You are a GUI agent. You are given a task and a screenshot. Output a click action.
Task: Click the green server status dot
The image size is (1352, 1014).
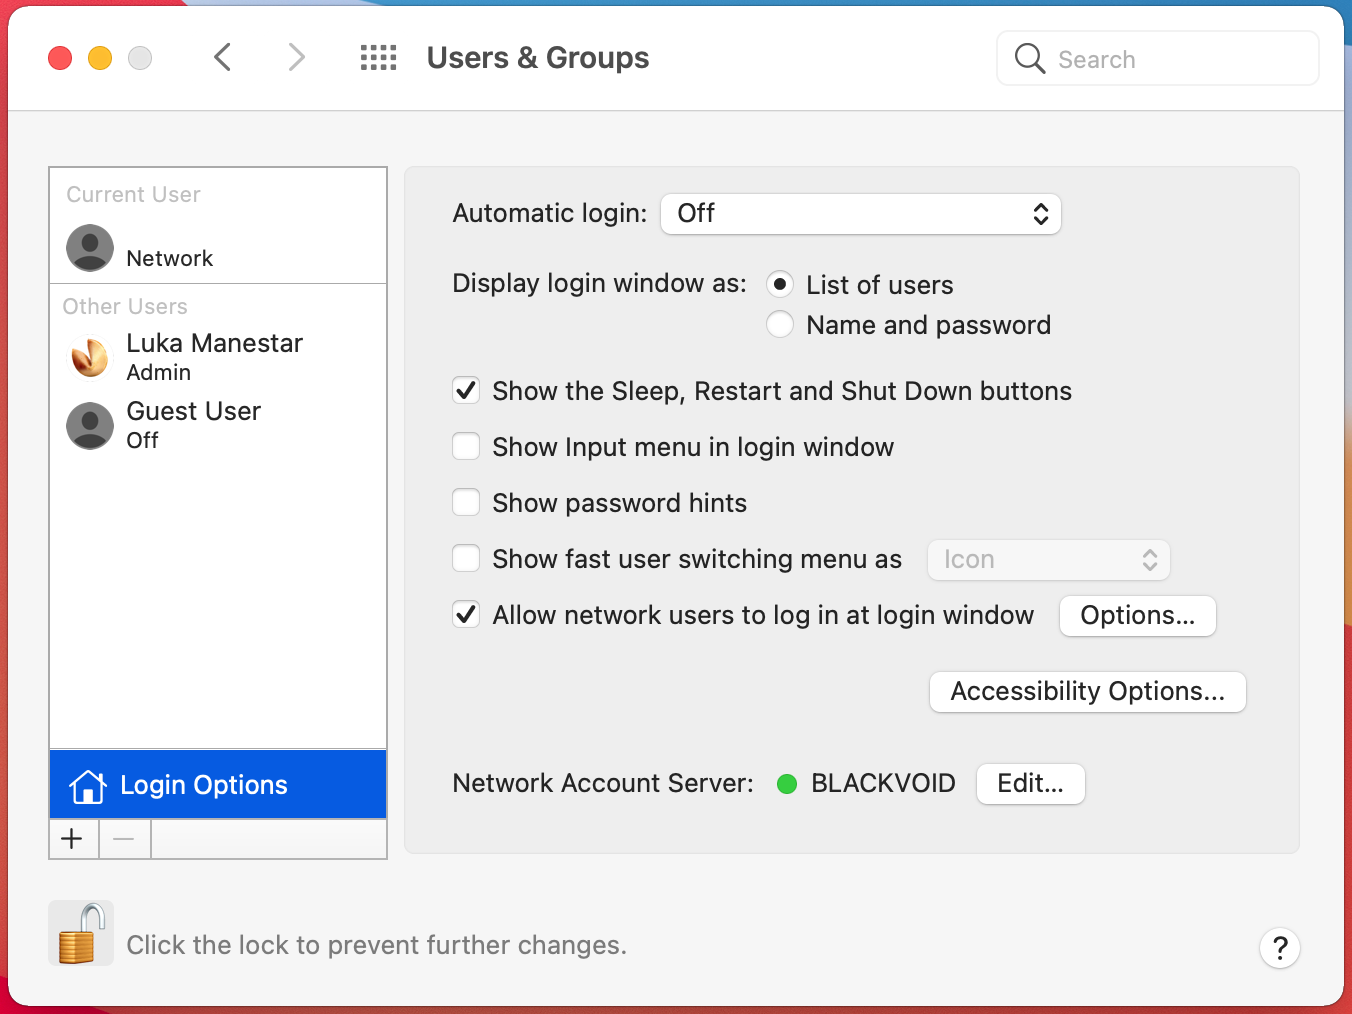pyautogui.click(x=787, y=784)
